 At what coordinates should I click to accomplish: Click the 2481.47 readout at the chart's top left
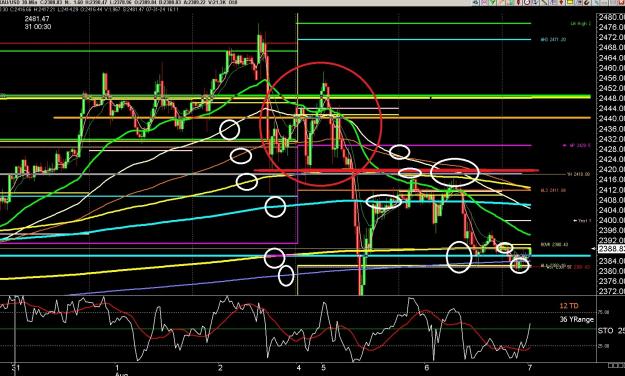pos(37,19)
